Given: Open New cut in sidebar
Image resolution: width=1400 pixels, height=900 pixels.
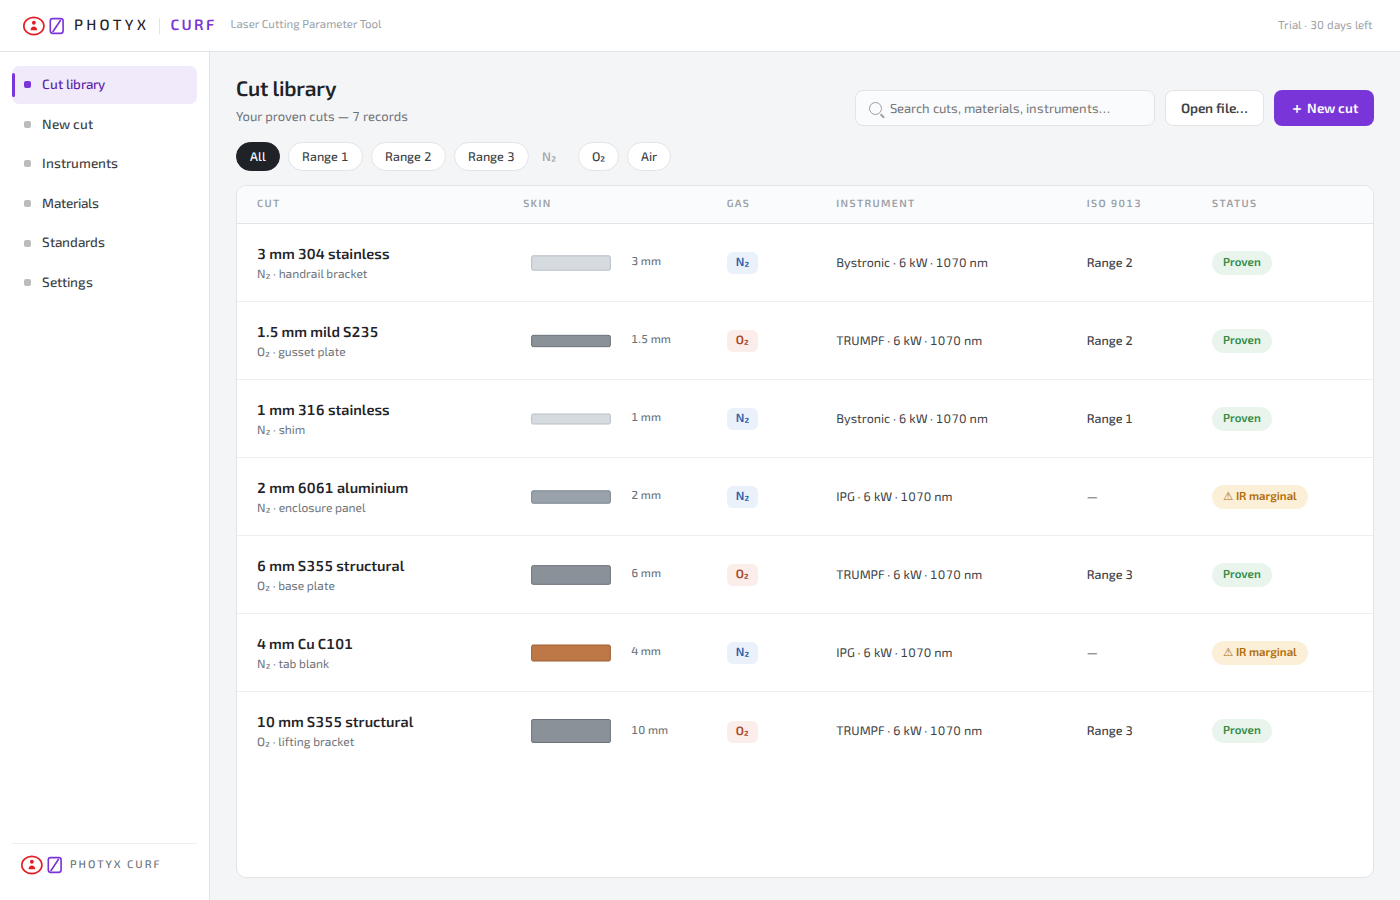Looking at the screenshot, I should [x=104, y=125].
